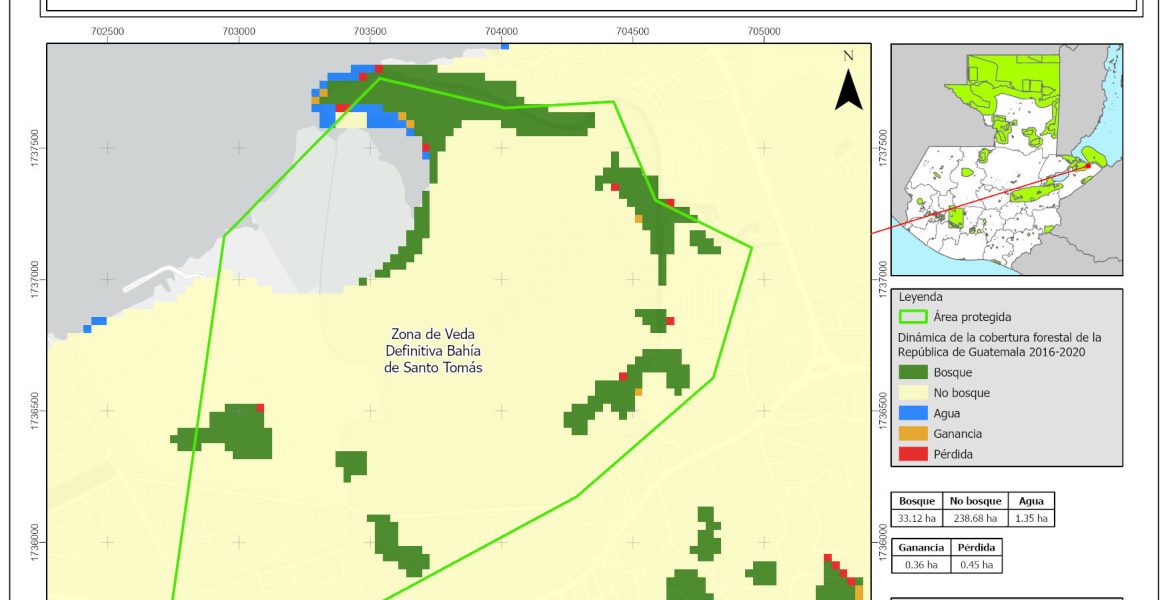Image resolution: width=1170 pixels, height=600 pixels.
Task: Click the Leyenda heading
Action: 921,297
